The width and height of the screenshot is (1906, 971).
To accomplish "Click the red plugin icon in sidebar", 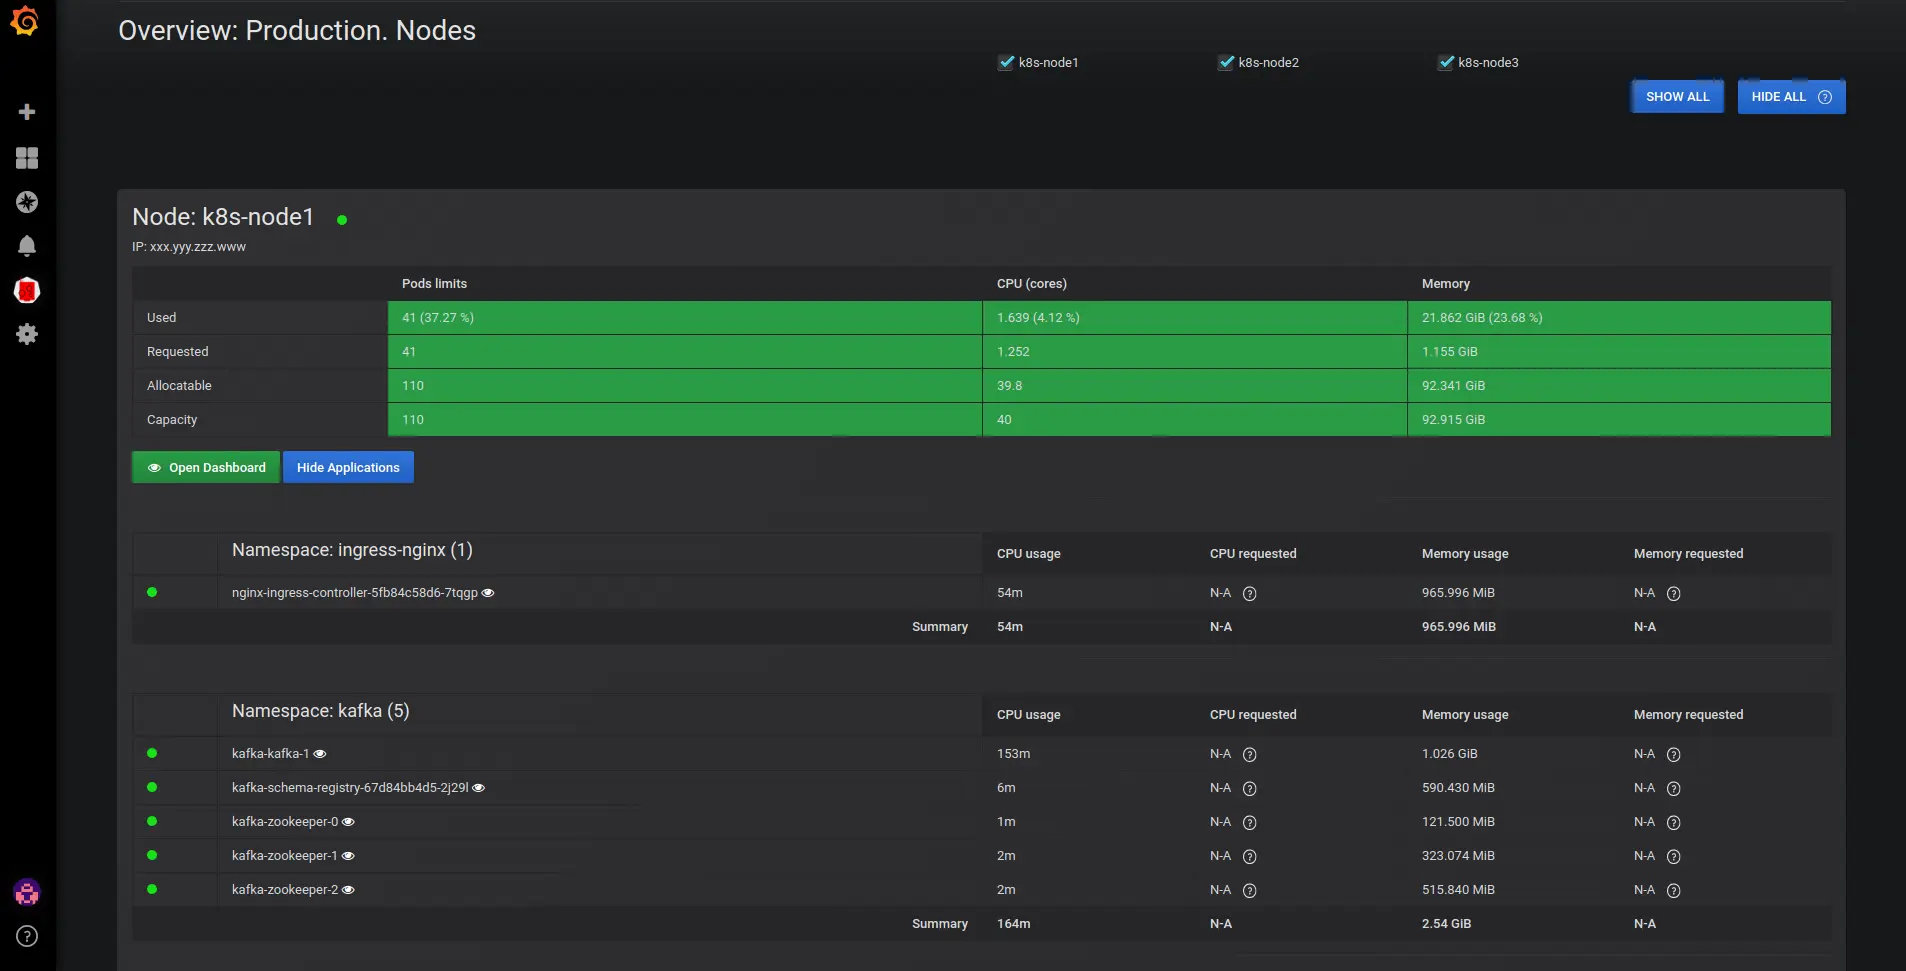I will click(27, 291).
